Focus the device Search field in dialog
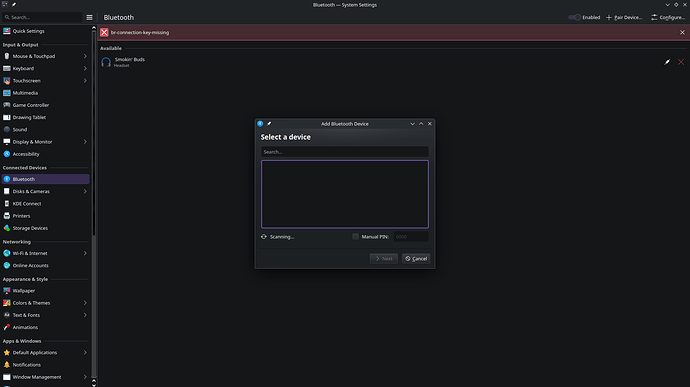 [345, 152]
